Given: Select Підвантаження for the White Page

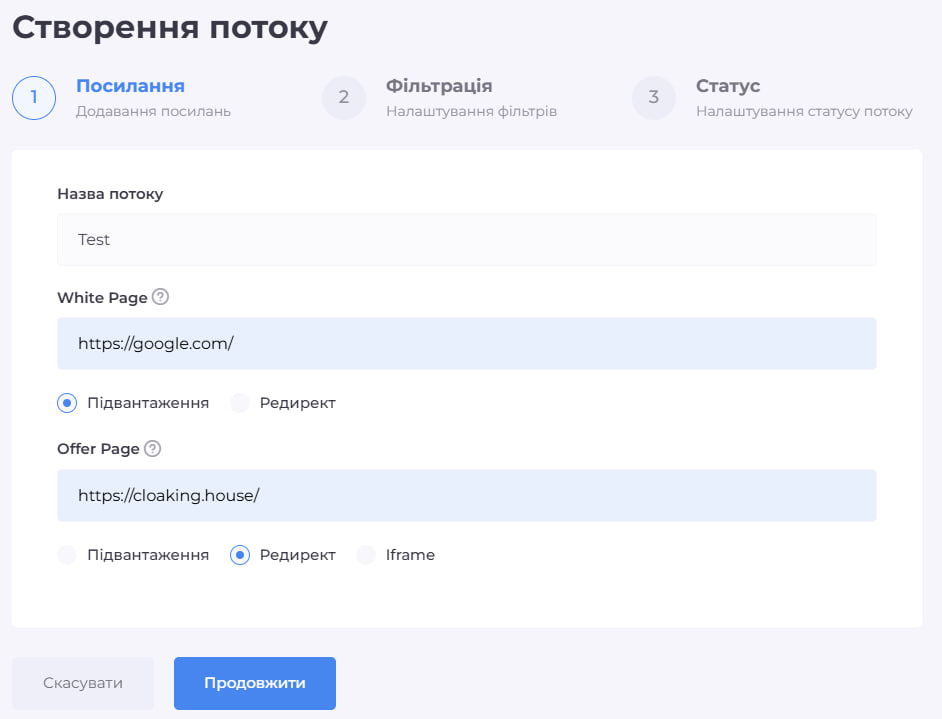Looking at the screenshot, I should [x=66, y=402].
